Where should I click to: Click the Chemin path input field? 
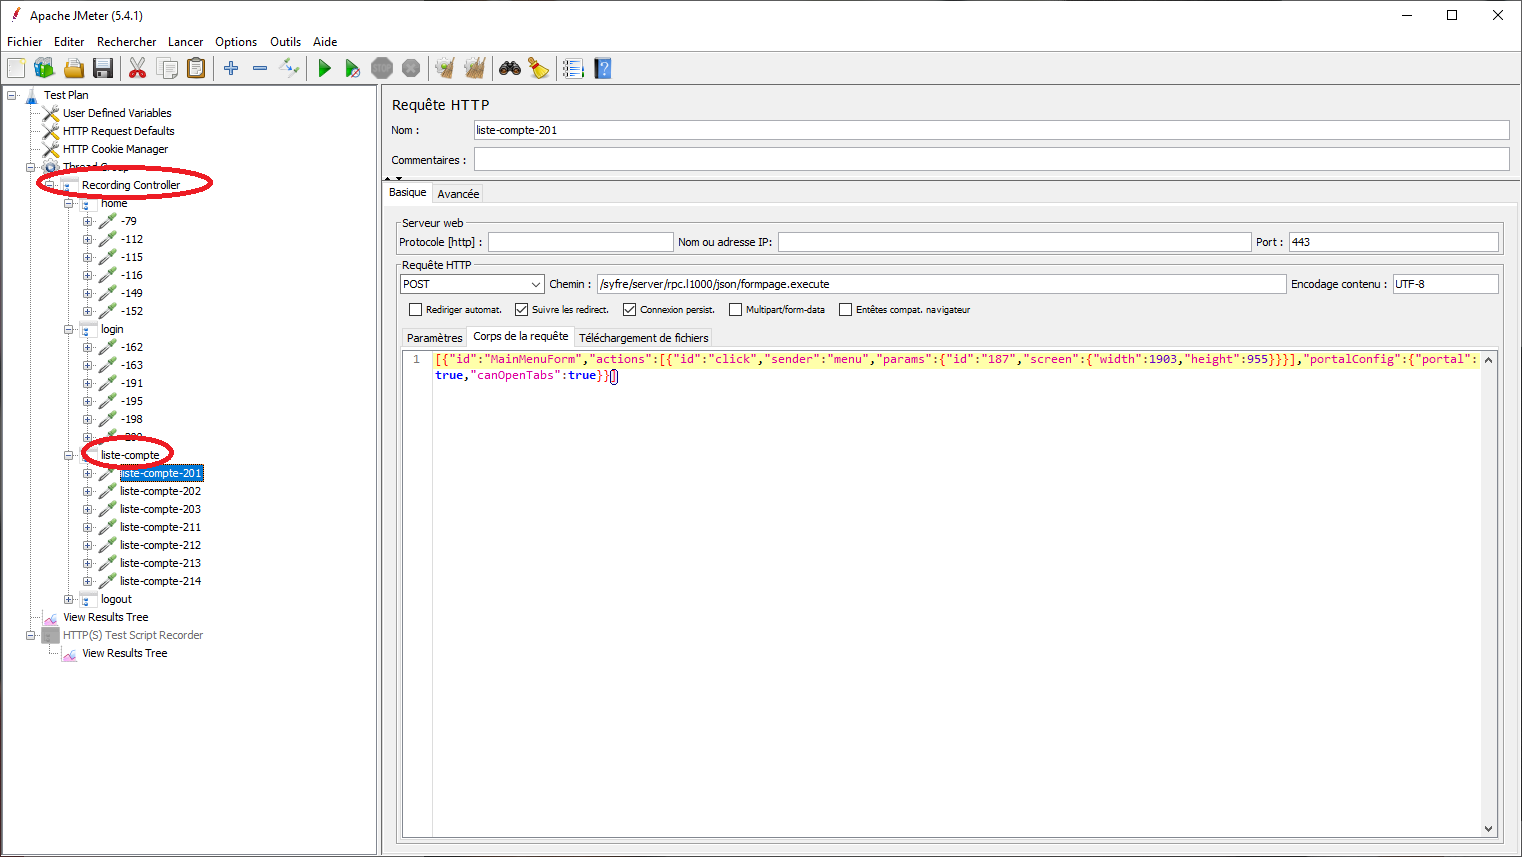(x=941, y=284)
